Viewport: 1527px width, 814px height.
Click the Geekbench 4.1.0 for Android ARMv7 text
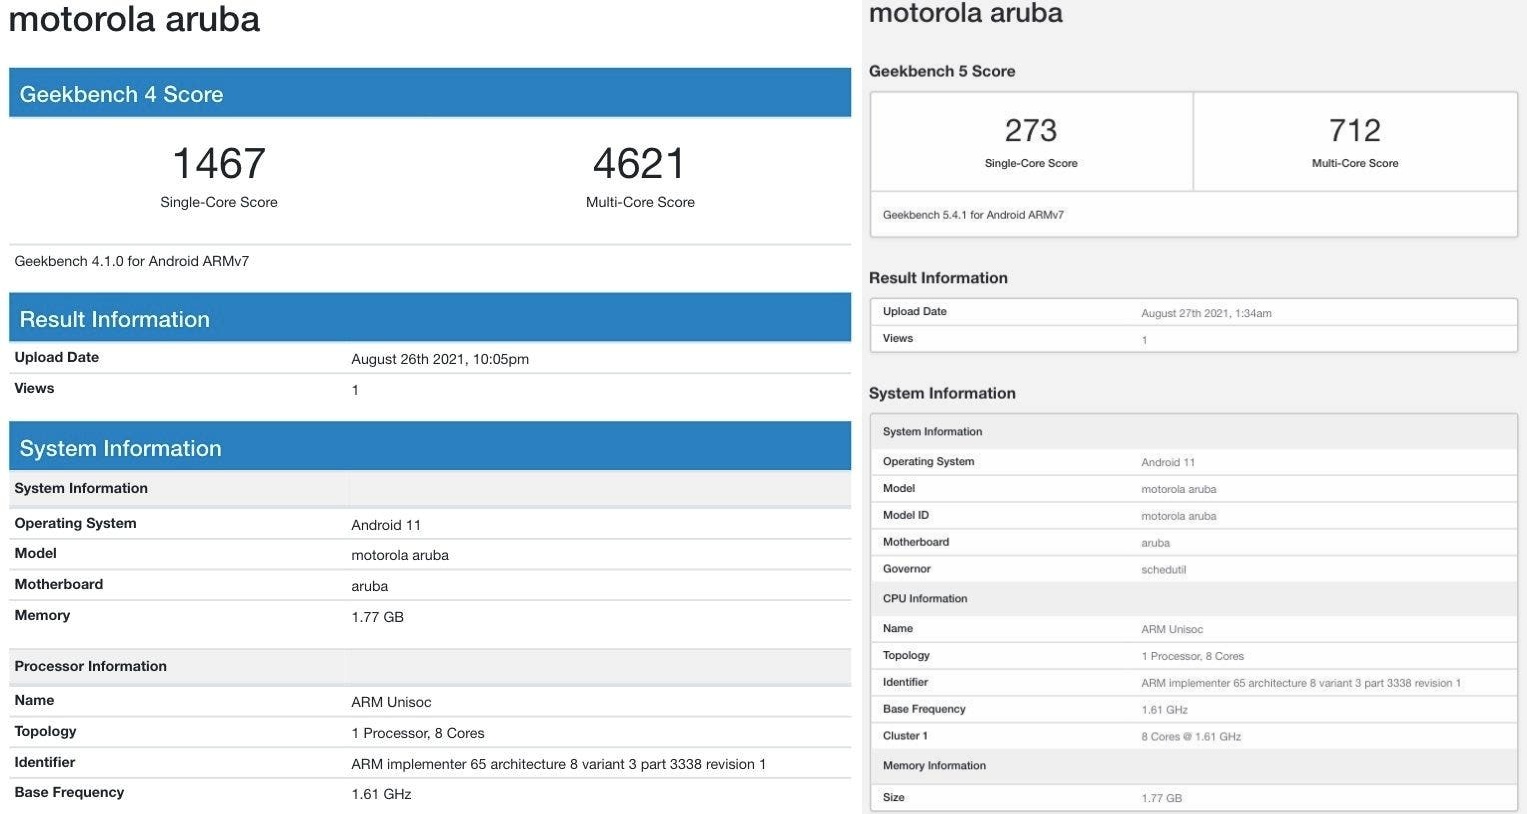coord(132,261)
